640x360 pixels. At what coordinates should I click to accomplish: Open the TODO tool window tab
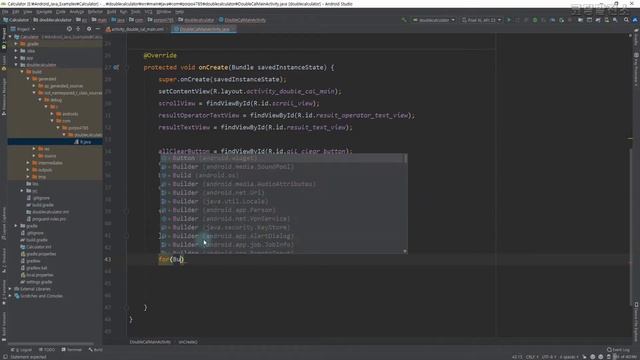click(47, 350)
